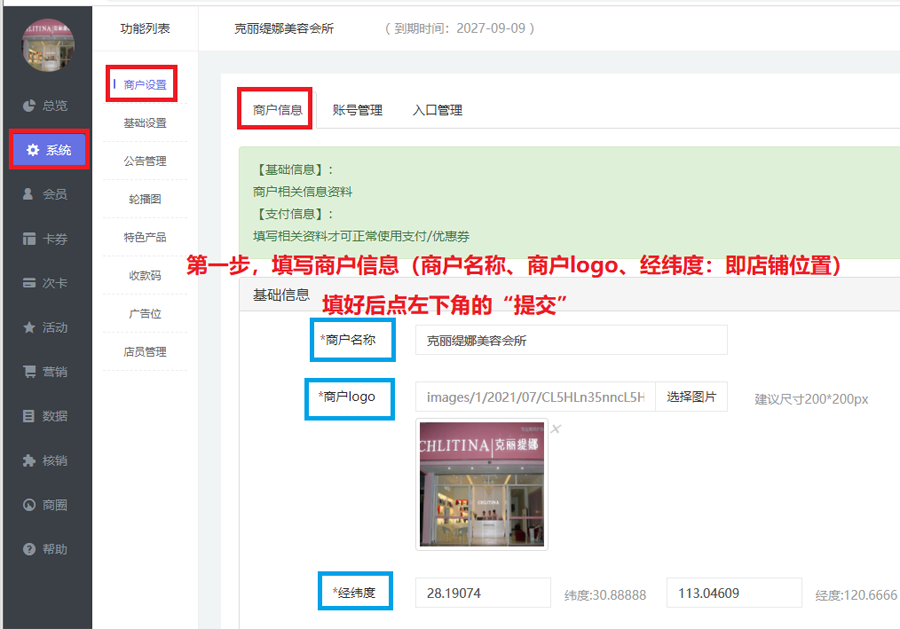Open 次卡 card icon

(x=29, y=283)
